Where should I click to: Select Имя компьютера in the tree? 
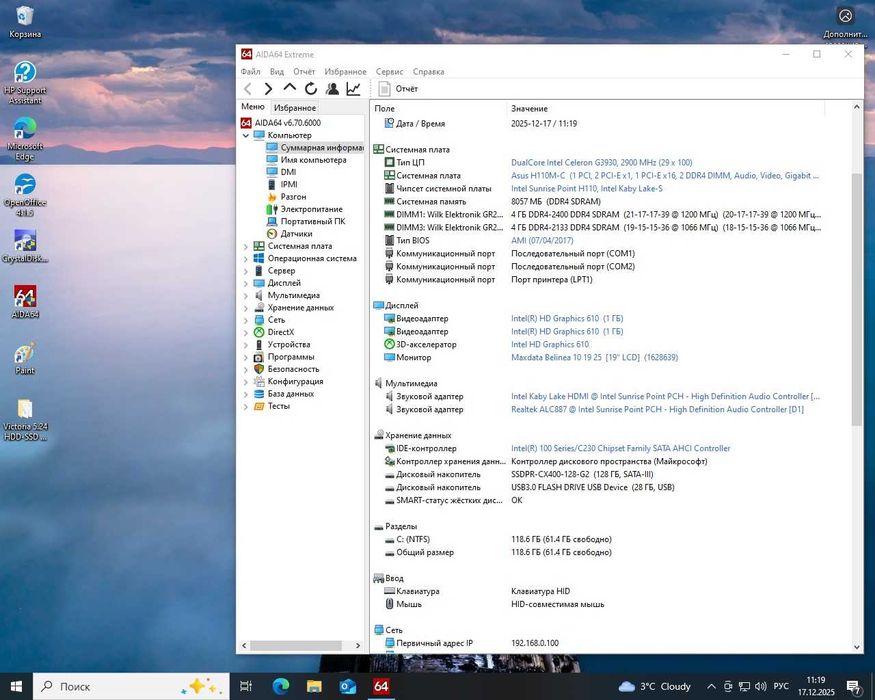click(313, 160)
